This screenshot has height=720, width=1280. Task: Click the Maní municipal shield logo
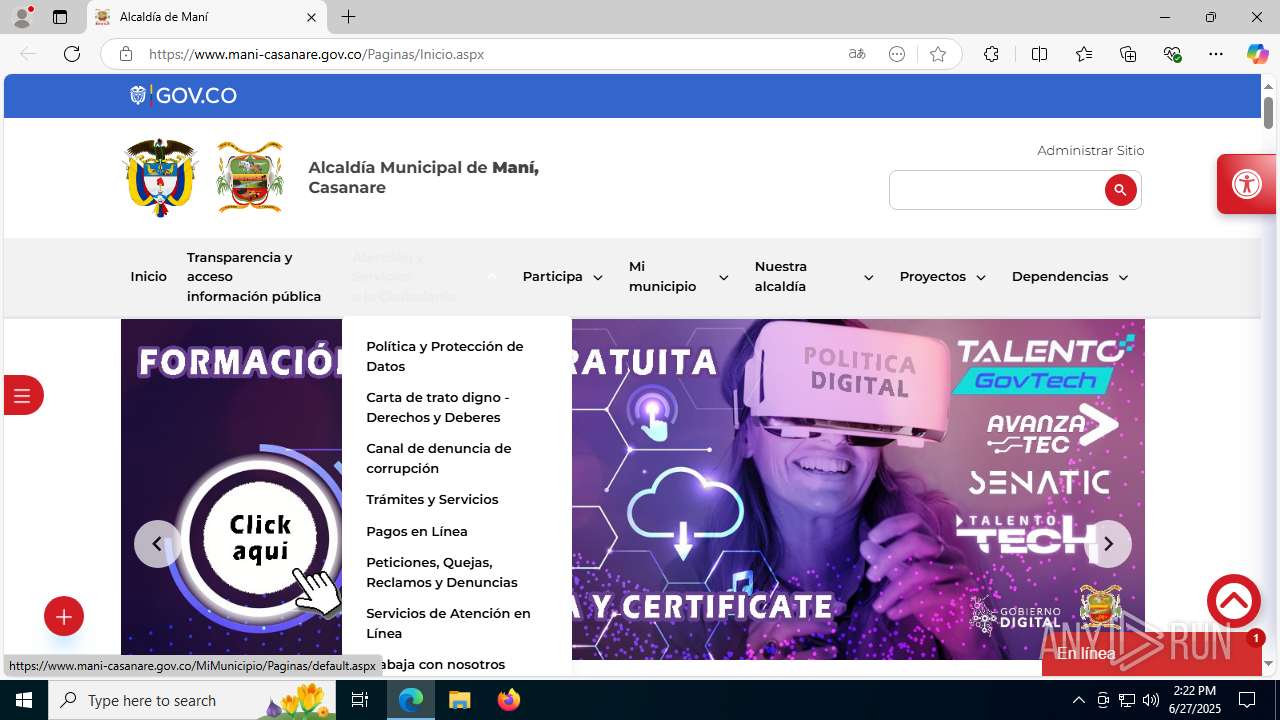(250, 177)
